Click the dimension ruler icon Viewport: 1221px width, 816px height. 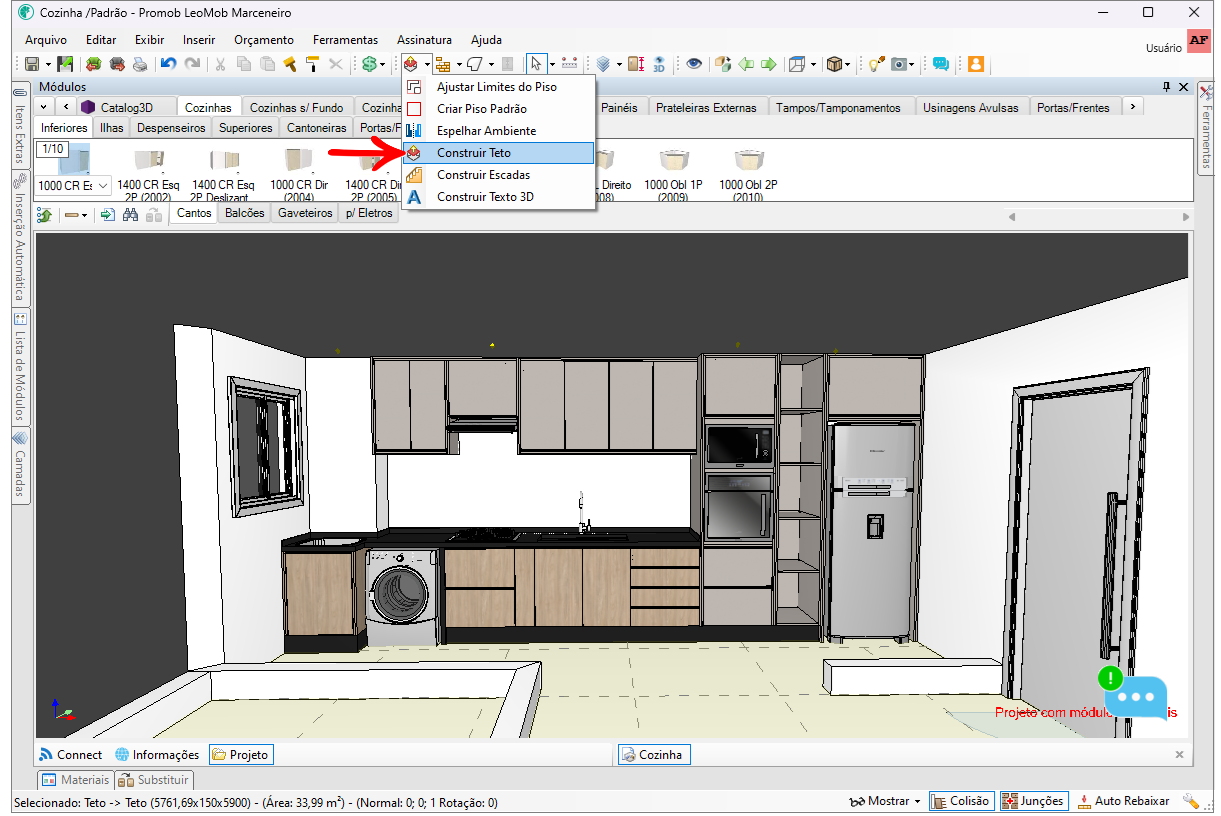click(x=569, y=64)
